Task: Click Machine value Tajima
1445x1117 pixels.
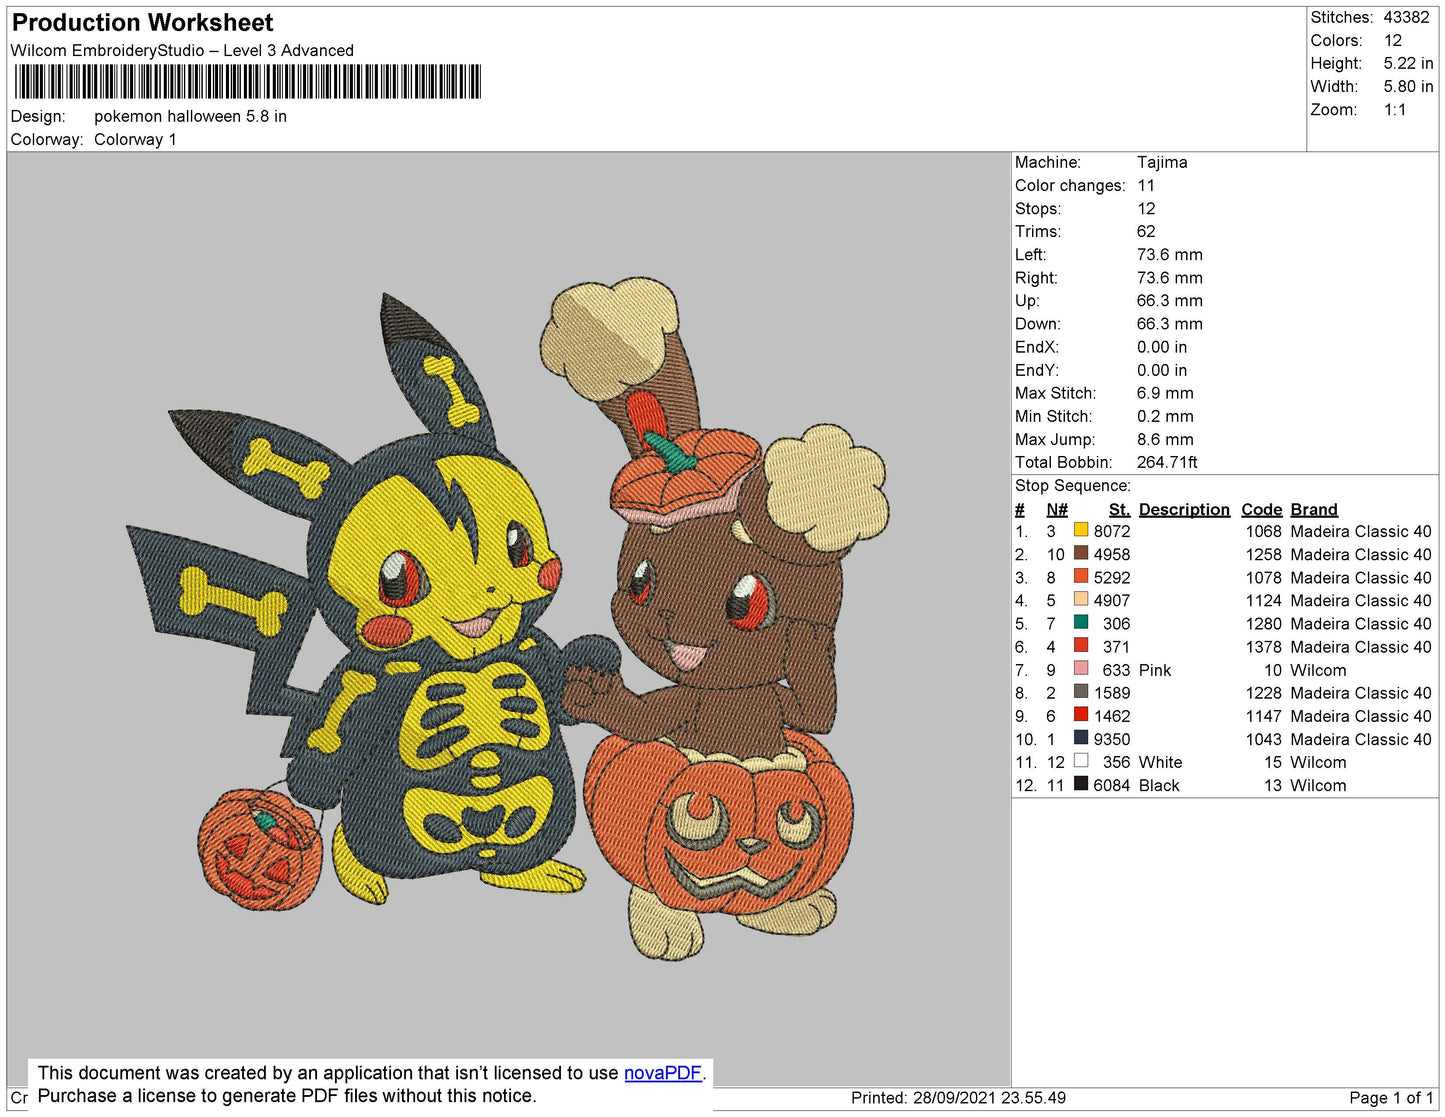Action: [1162, 162]
